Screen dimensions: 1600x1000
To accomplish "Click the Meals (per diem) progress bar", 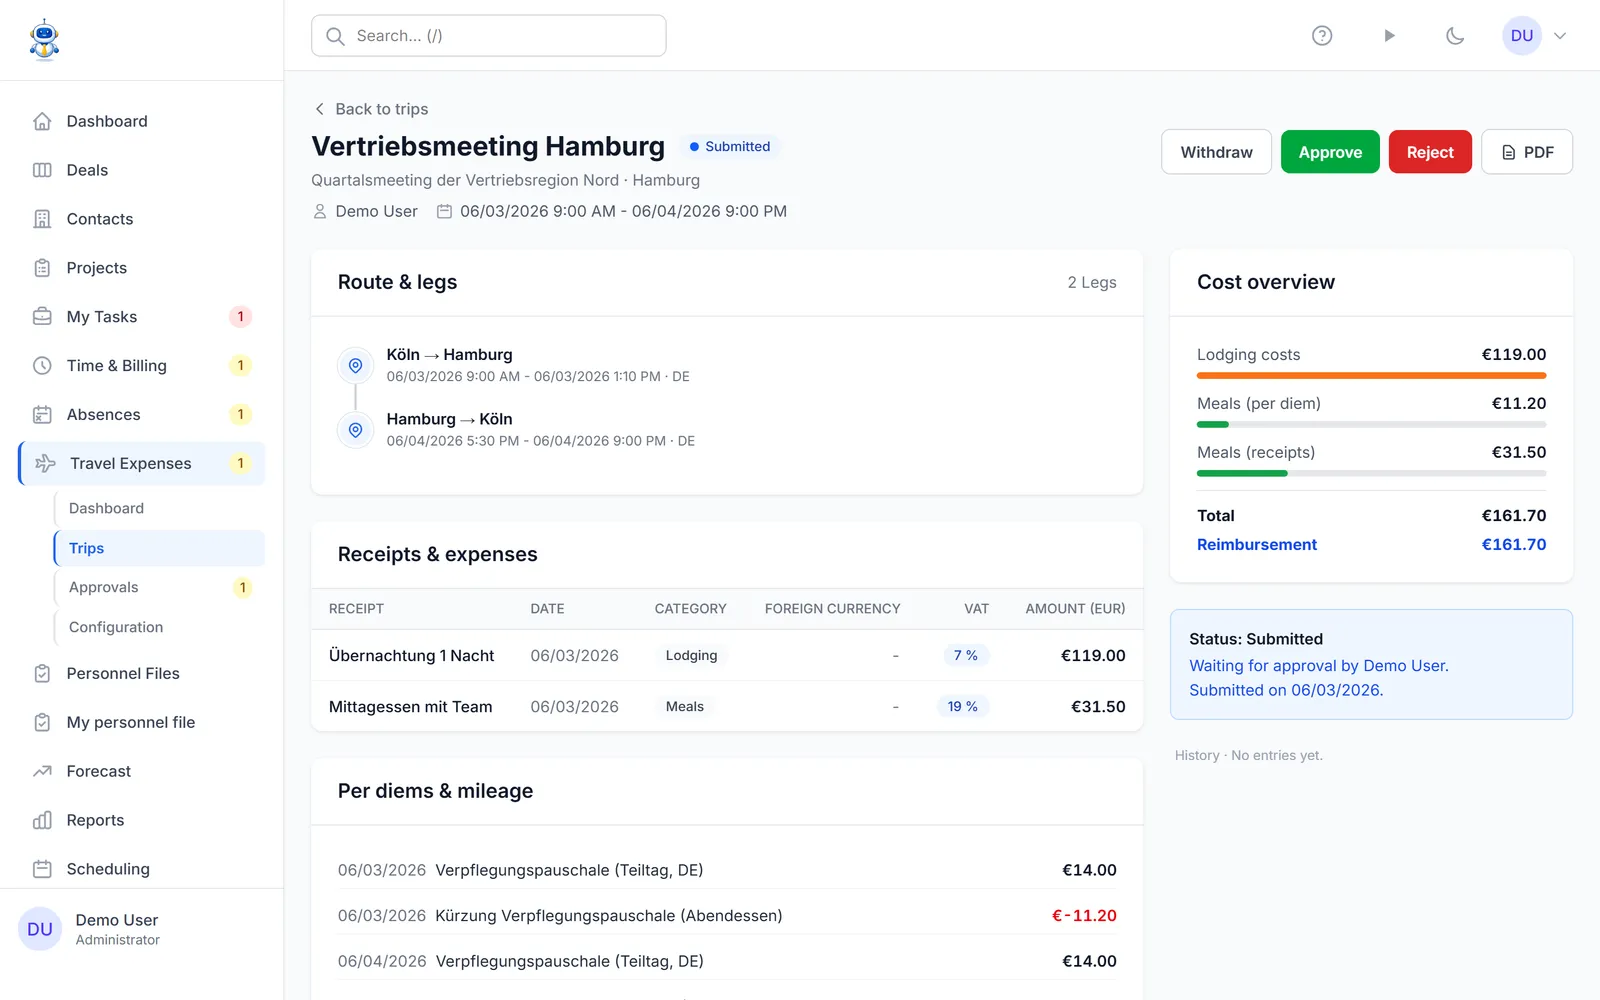I will coord(1371,425).
